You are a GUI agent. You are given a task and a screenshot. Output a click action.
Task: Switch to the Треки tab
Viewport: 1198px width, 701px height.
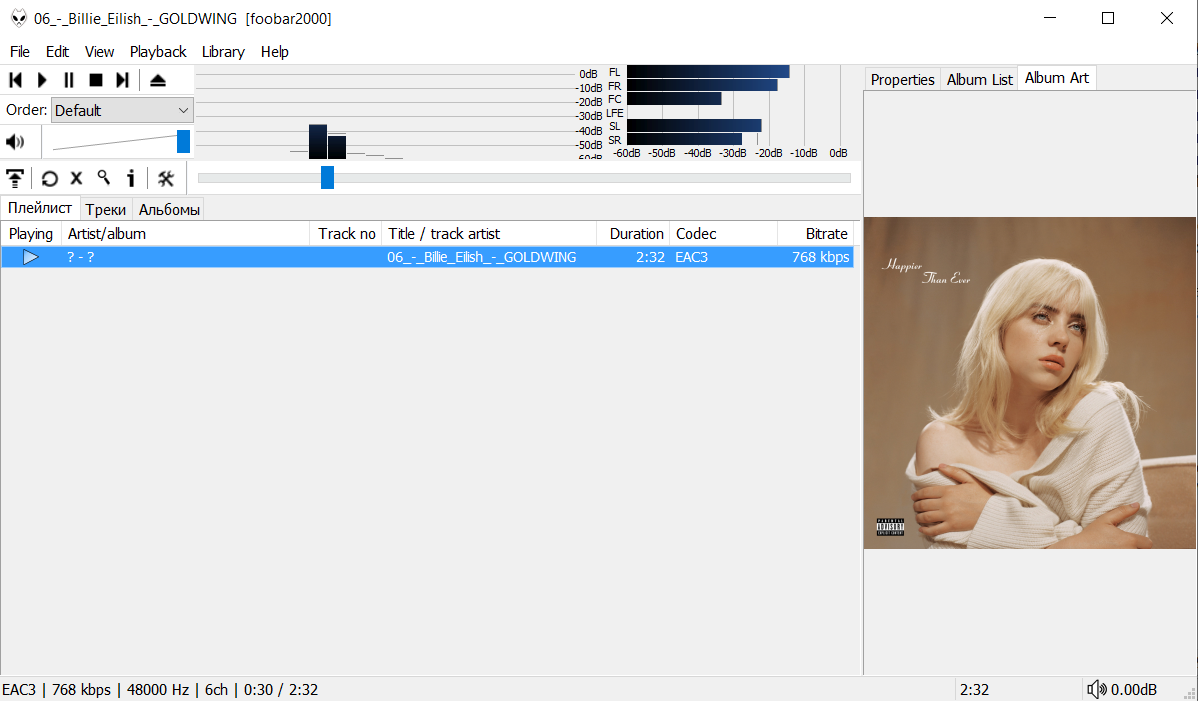105,209
